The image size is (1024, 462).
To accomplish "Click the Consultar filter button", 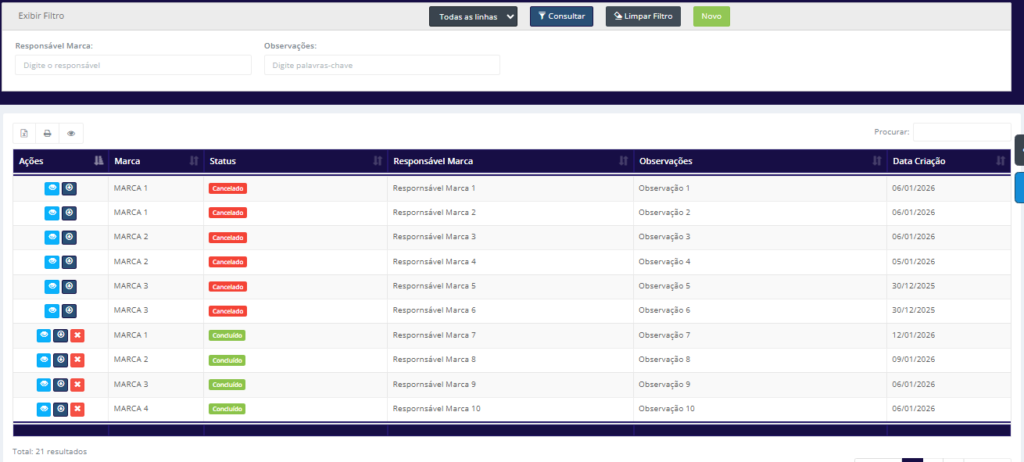I will (561, 16).
